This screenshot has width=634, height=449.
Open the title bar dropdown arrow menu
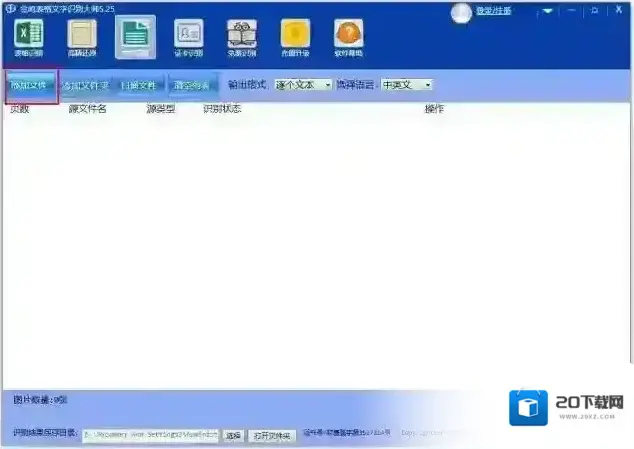click(x=547, y=11)
